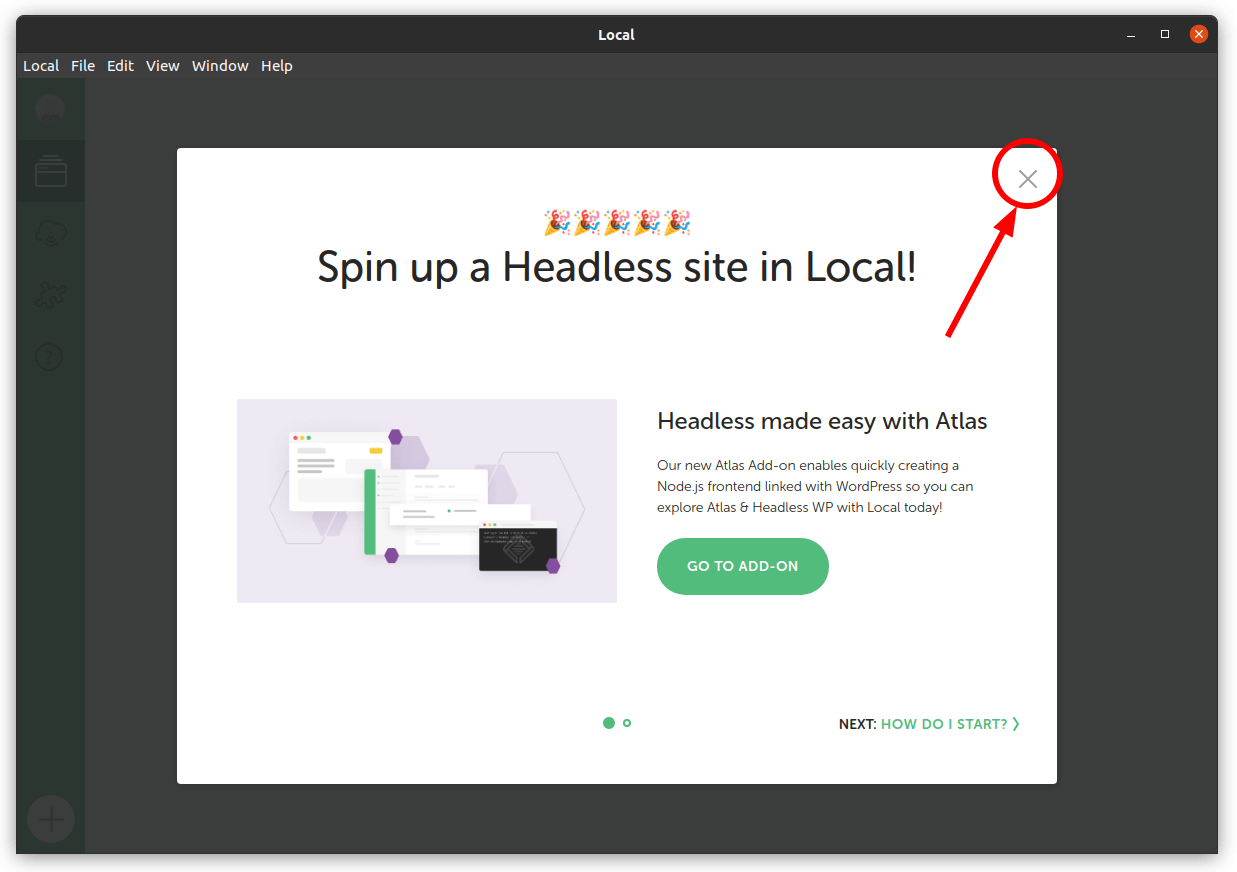Screen dimensions: 1237x872
Task: Close the Headless site announcement dialog
Action: pyautogui.click(x=1027, y=179)
